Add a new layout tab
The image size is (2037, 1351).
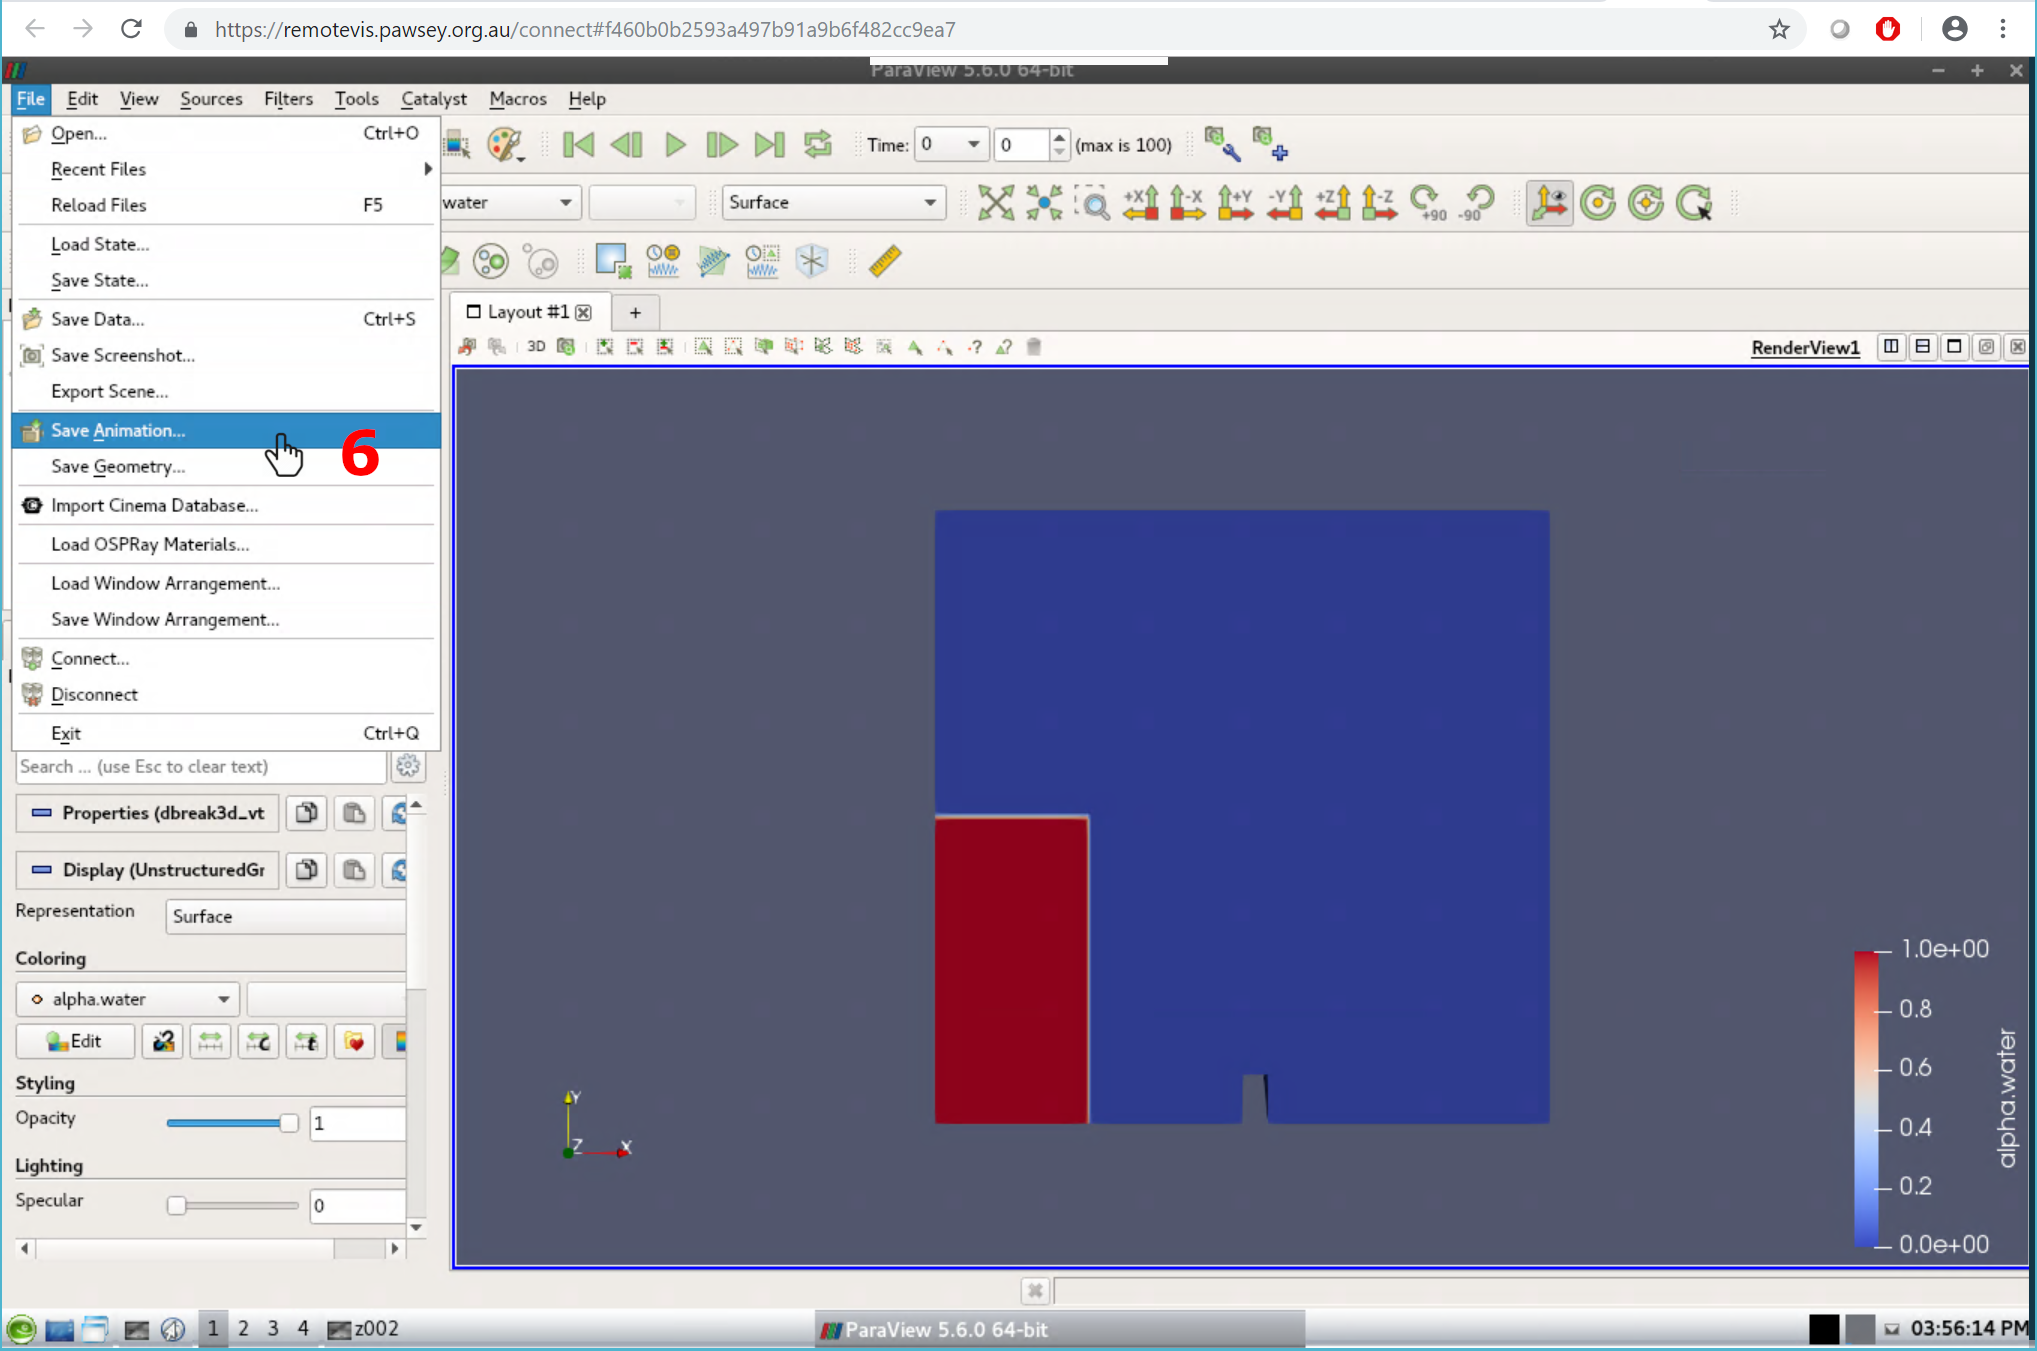coord(635,313)
